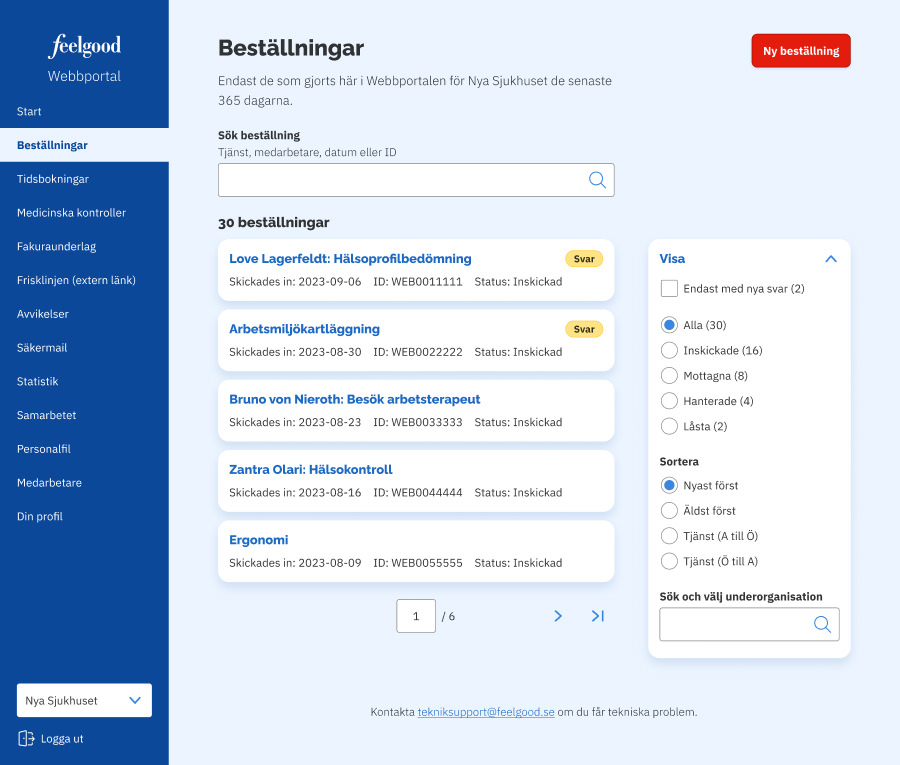Click 'Skickades in: 2023-08-16' text
The height and width of the screenshot is (765, 900).
point(295,493)
